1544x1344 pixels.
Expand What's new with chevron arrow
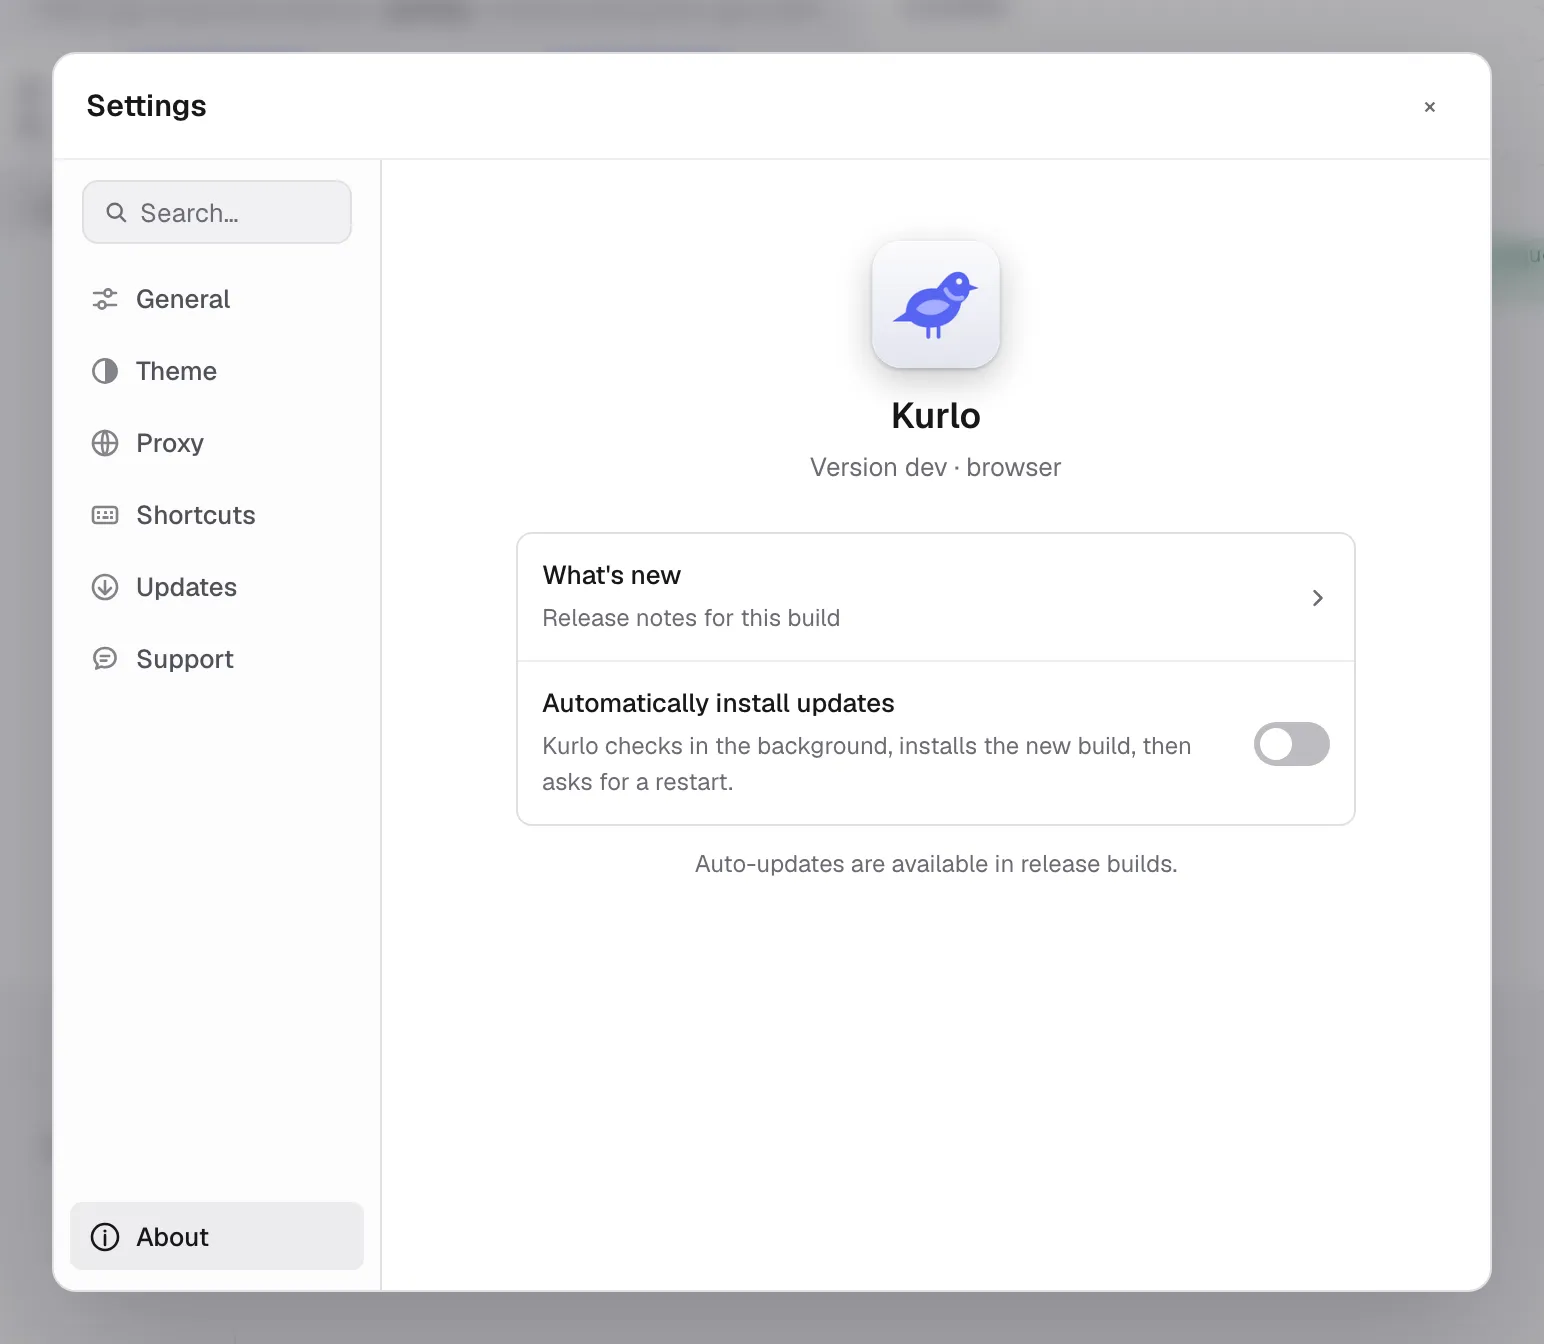pos(1318,598)
